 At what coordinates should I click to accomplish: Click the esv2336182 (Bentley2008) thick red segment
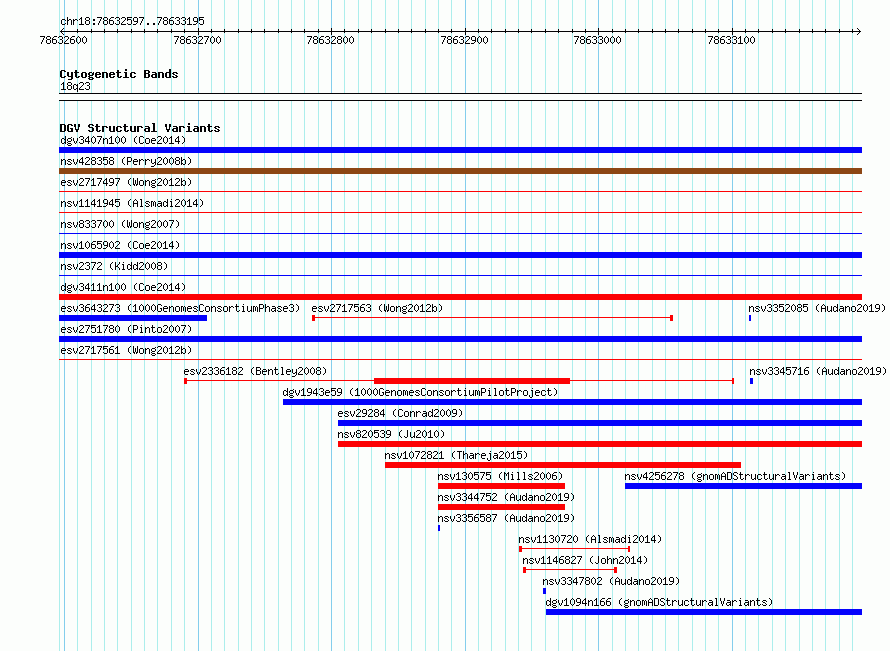472,381
